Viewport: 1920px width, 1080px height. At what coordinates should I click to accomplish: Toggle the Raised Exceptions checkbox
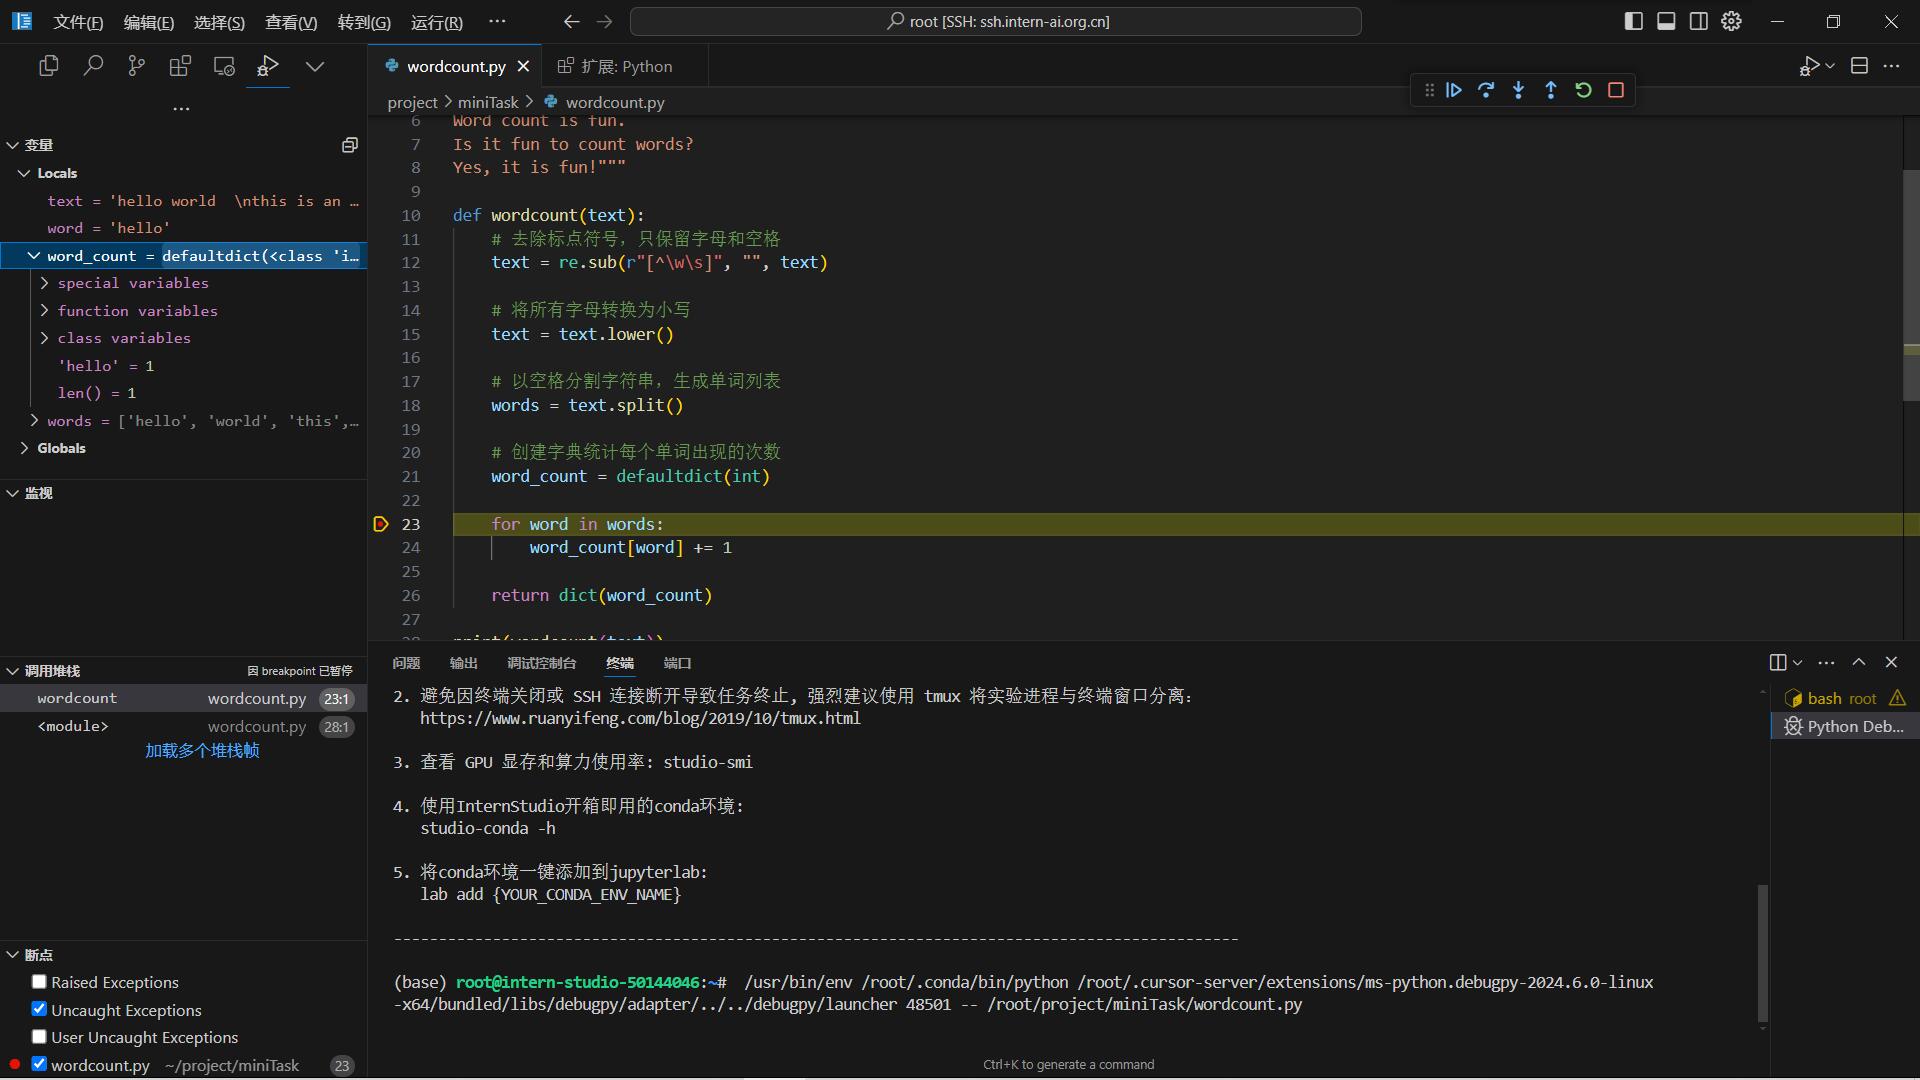(x=39, y=982)
